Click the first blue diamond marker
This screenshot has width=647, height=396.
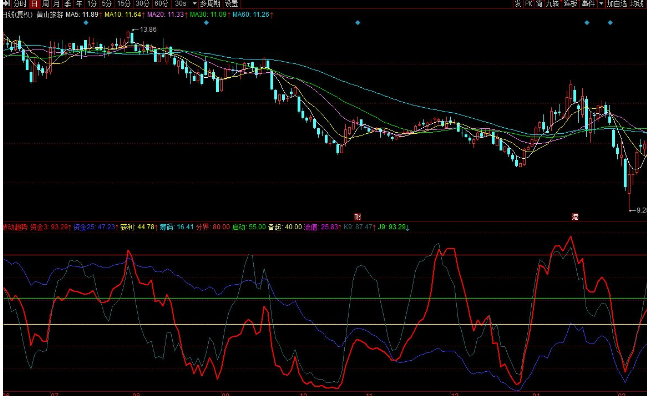86,23
